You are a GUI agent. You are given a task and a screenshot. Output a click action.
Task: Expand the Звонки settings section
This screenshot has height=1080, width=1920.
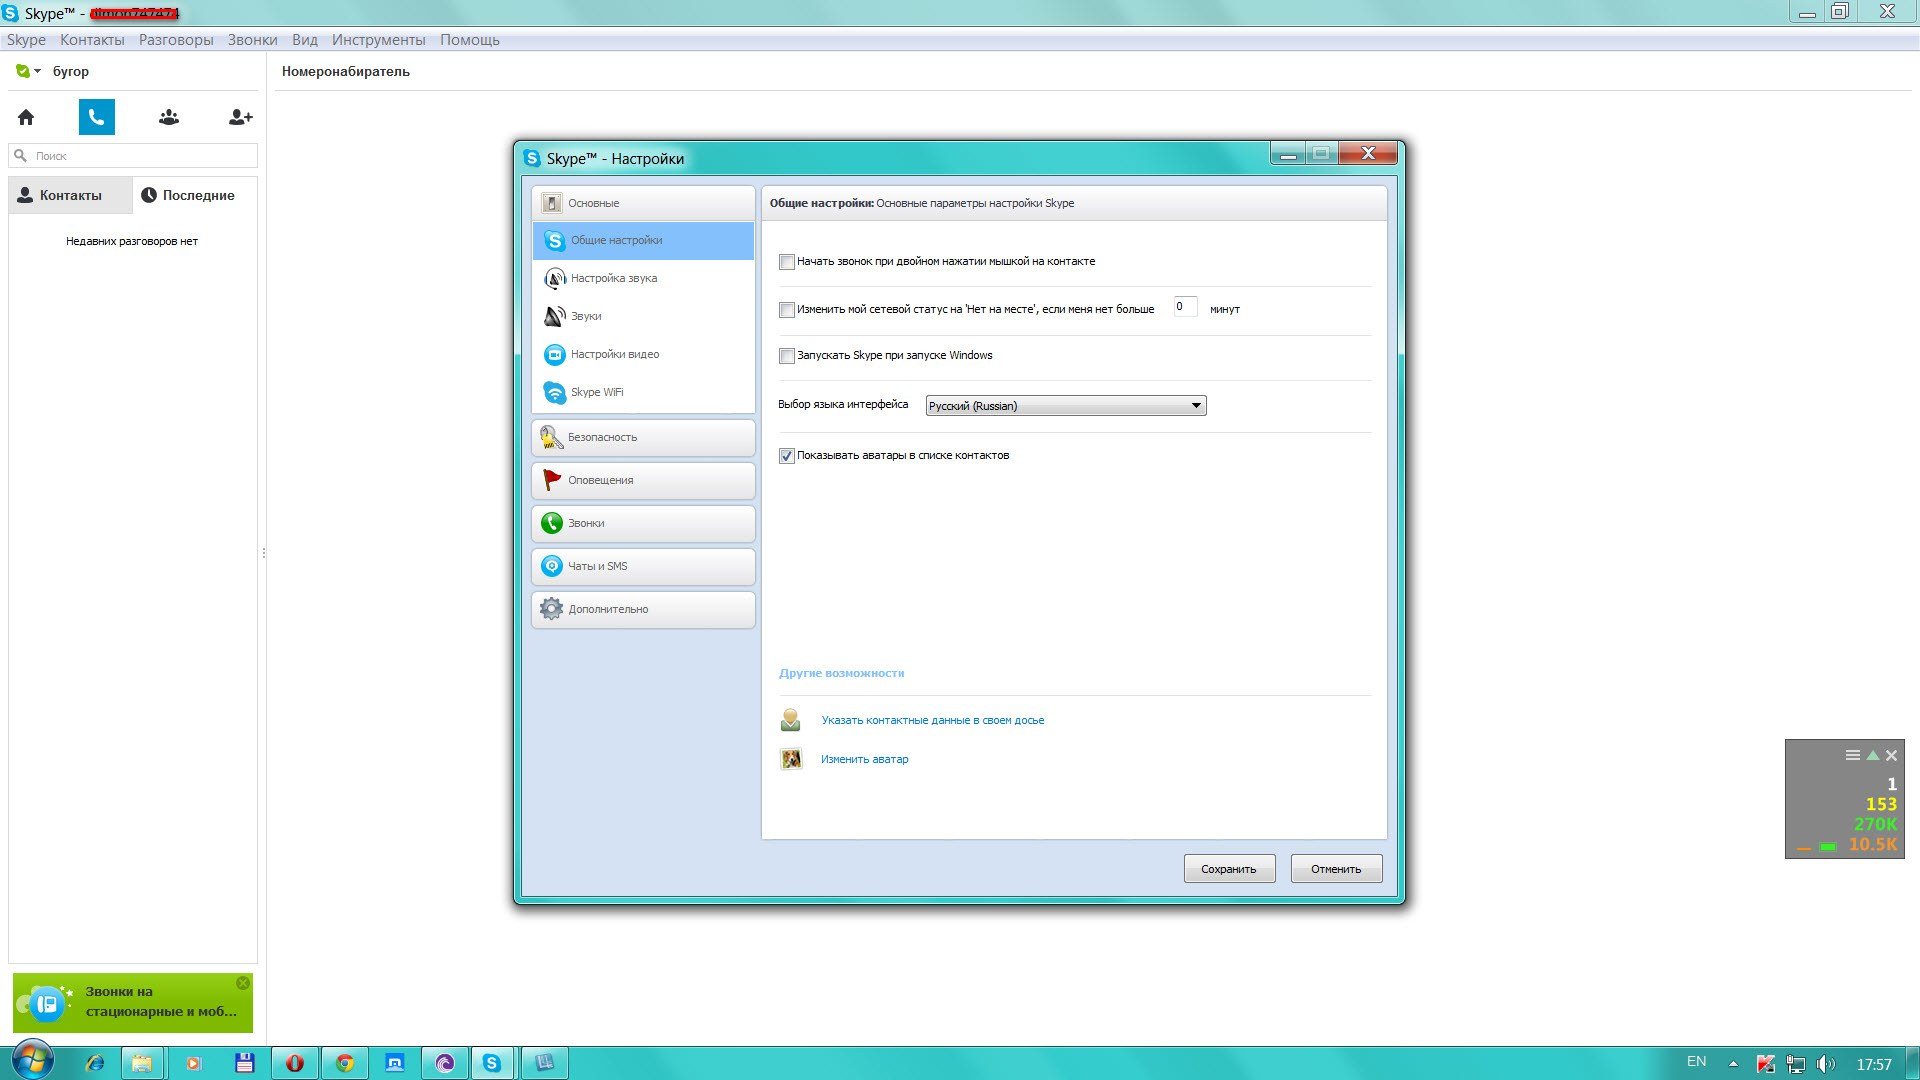point(643,523)
